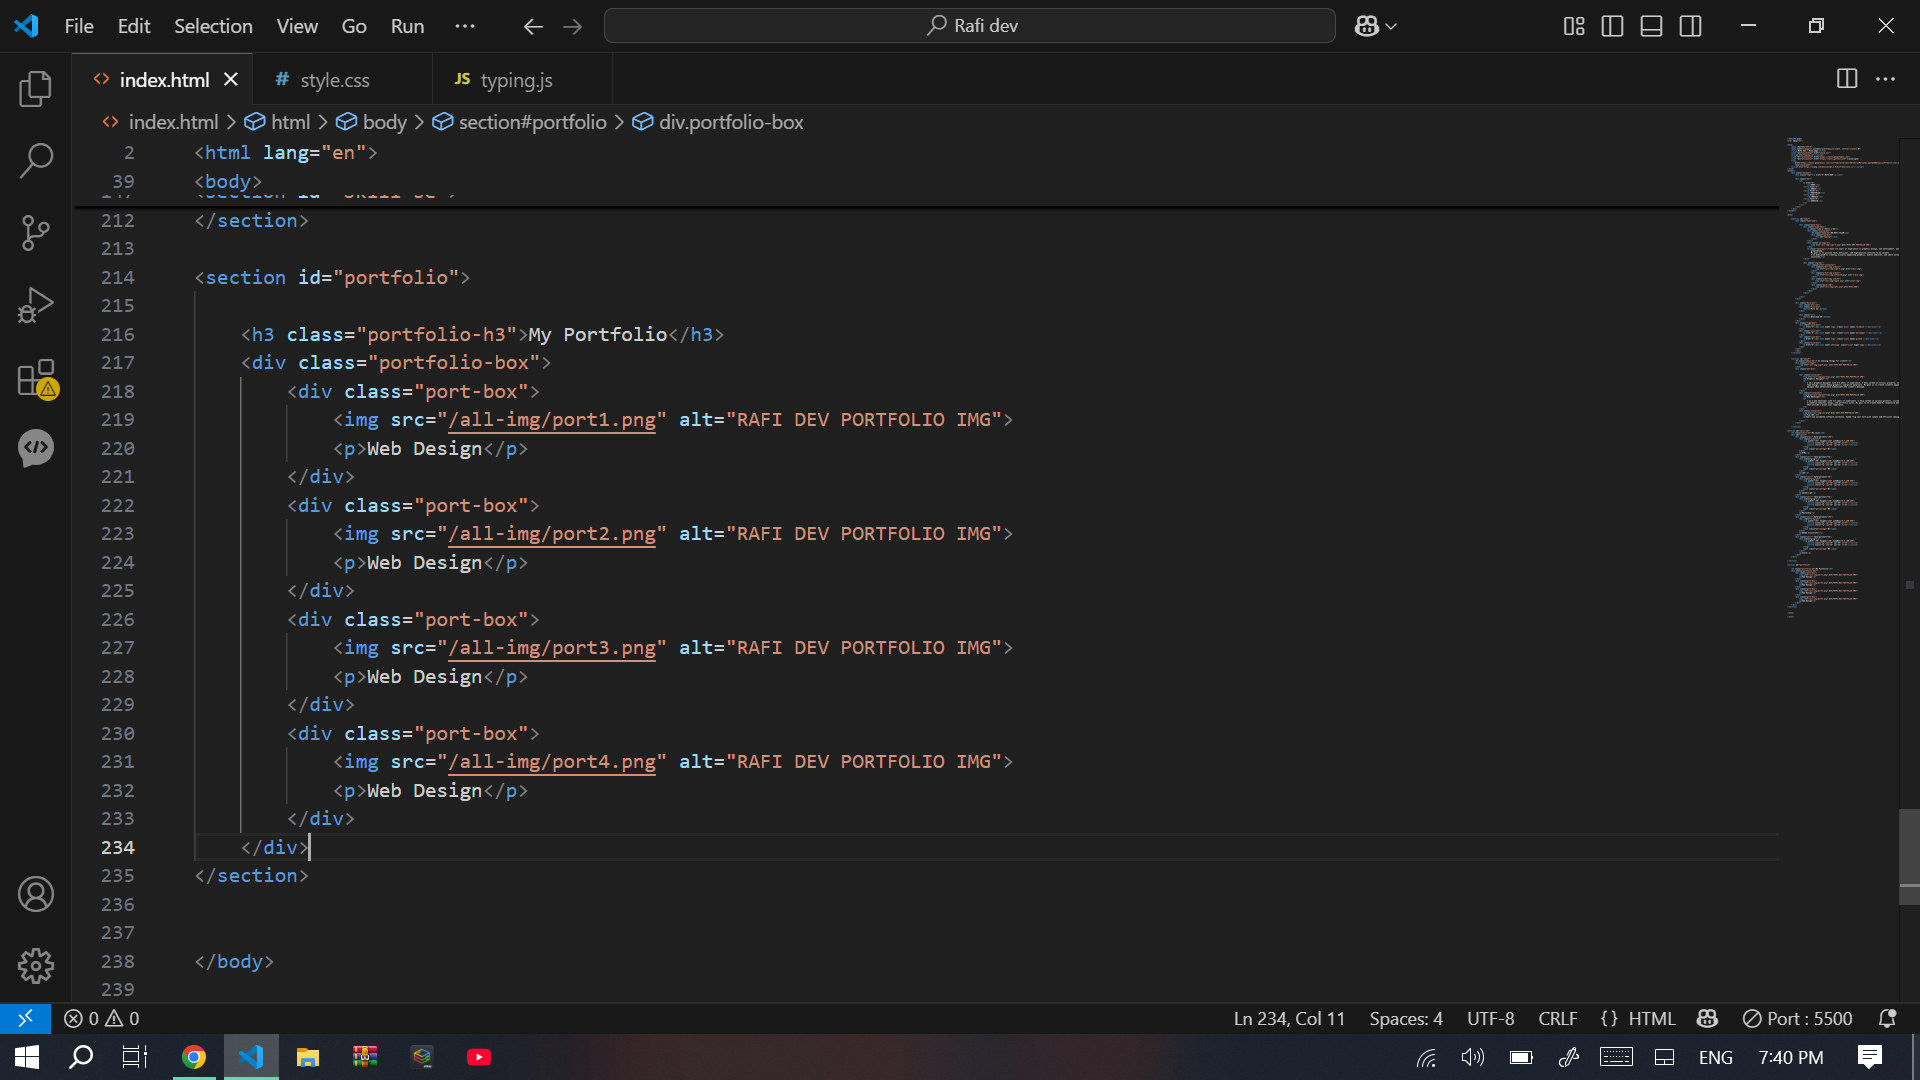
Task: Open the Accounts menu icon
Action: pos(36,894)
